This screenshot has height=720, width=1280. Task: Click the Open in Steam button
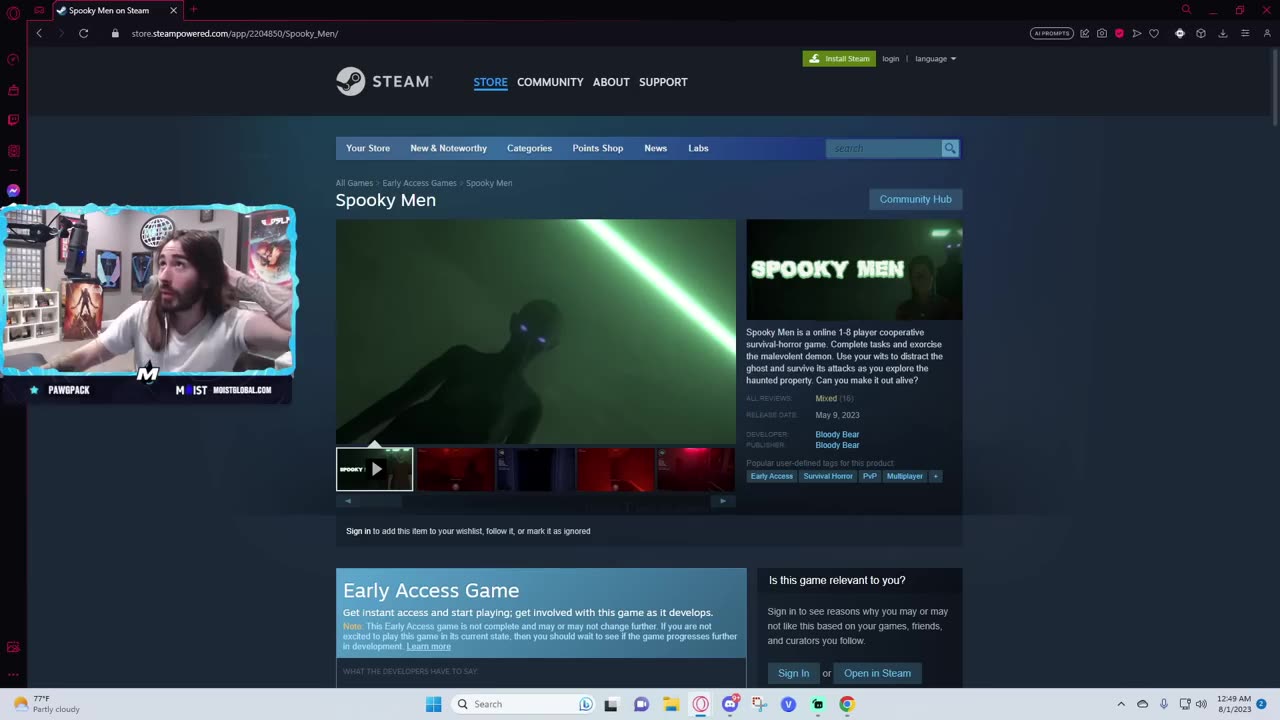[x=877, y=673]
